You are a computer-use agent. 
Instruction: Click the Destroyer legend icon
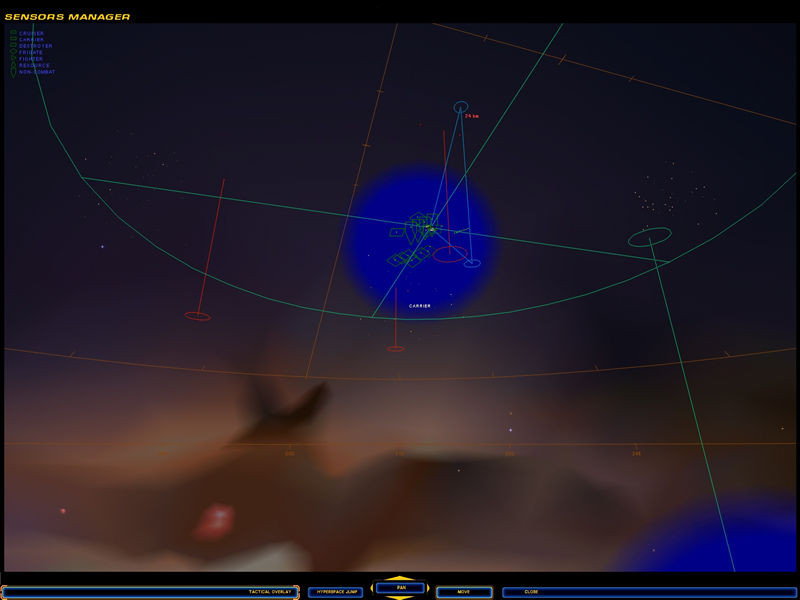[14, 45]
